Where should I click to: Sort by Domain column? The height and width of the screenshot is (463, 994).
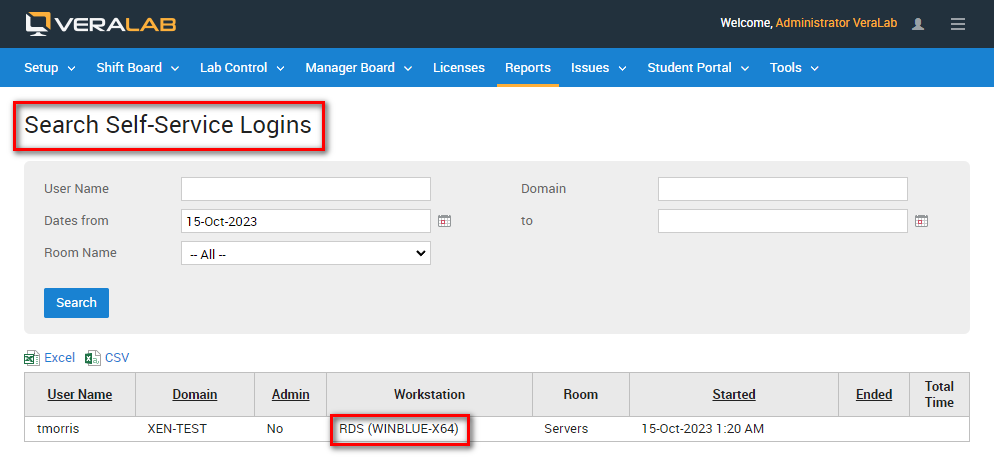[195, 395]
